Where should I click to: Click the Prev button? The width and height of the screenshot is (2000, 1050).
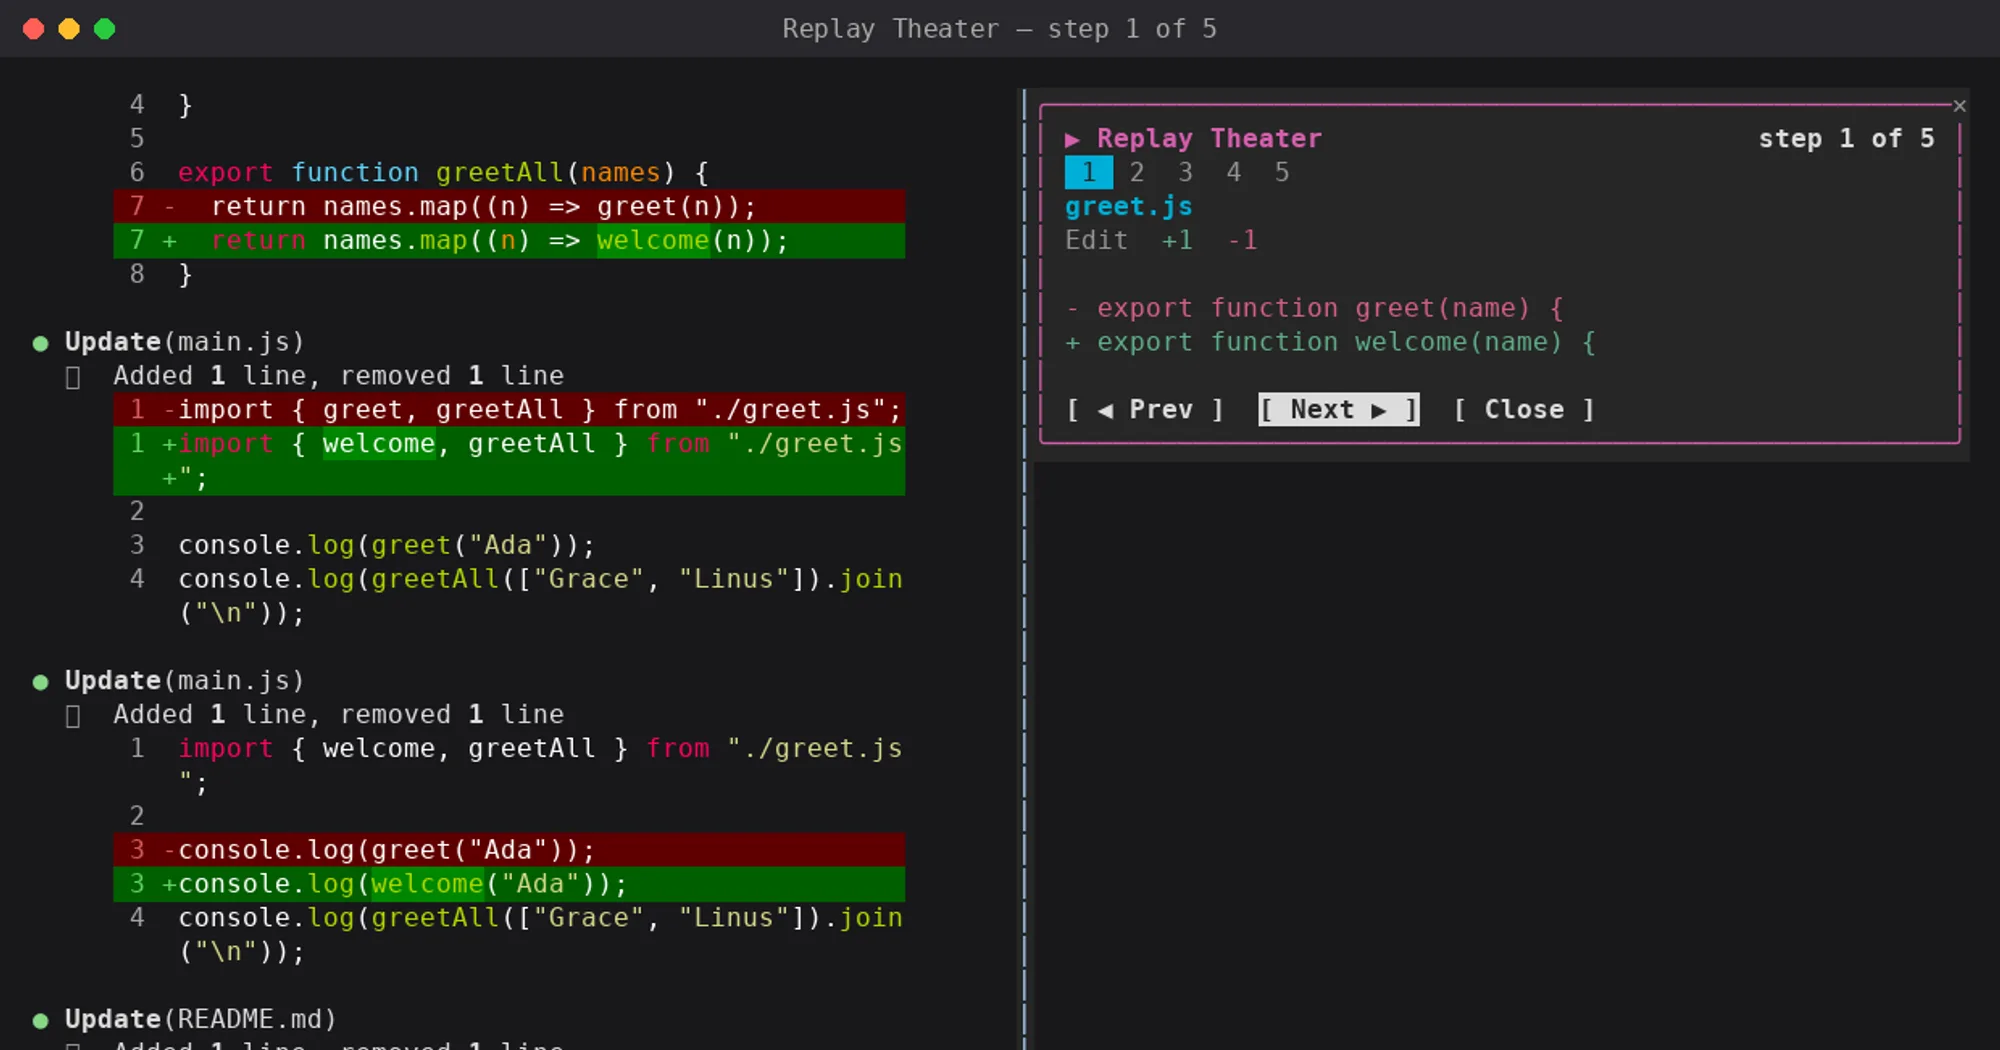(1145, 409)
